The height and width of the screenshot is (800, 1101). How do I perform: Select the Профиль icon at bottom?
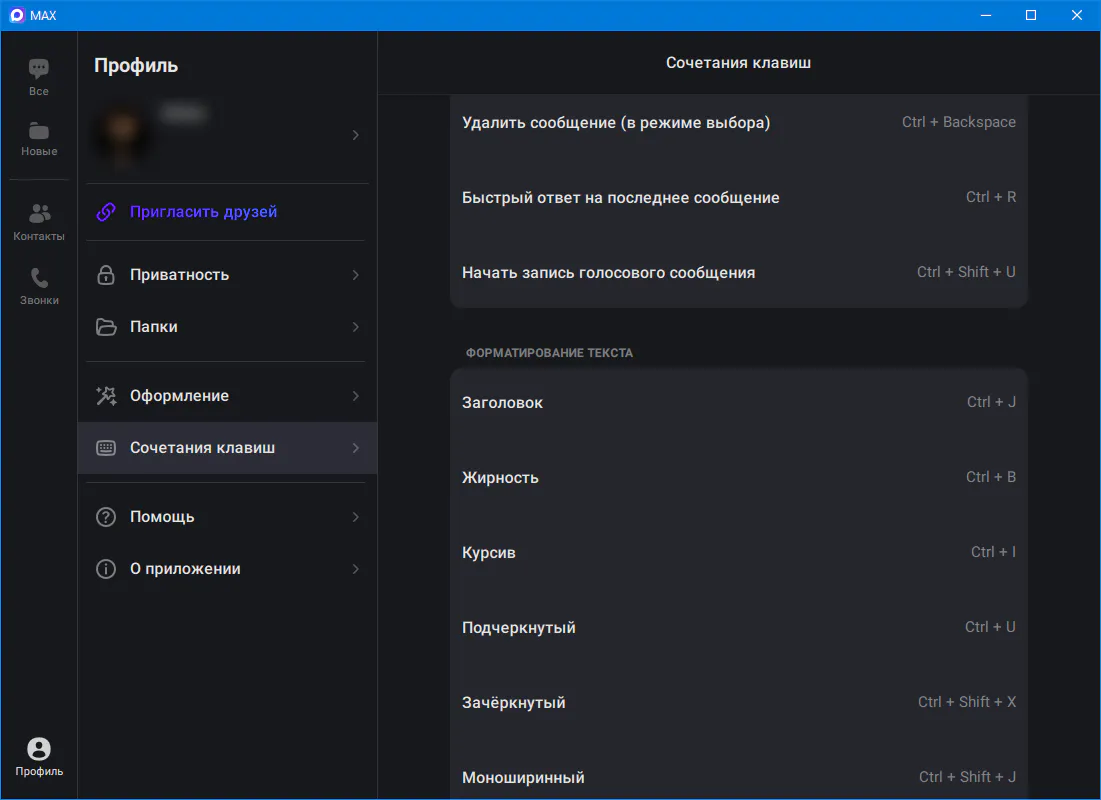coord(39,749)
